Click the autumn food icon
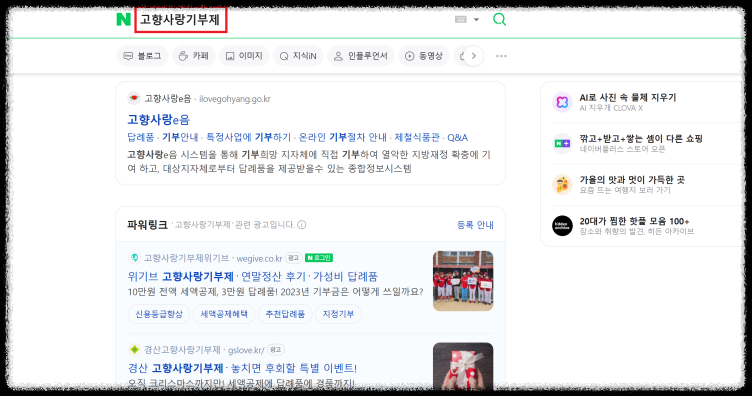752x396 pixels. tap(562, 185)
